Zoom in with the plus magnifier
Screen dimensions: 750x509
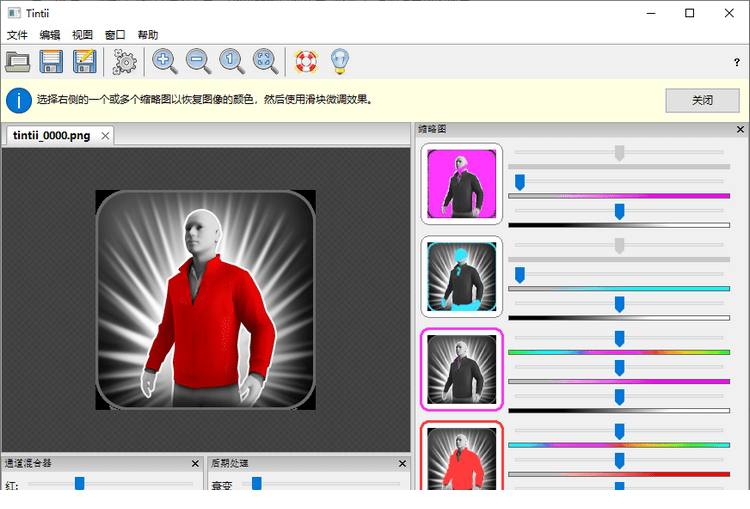[165, 62]
